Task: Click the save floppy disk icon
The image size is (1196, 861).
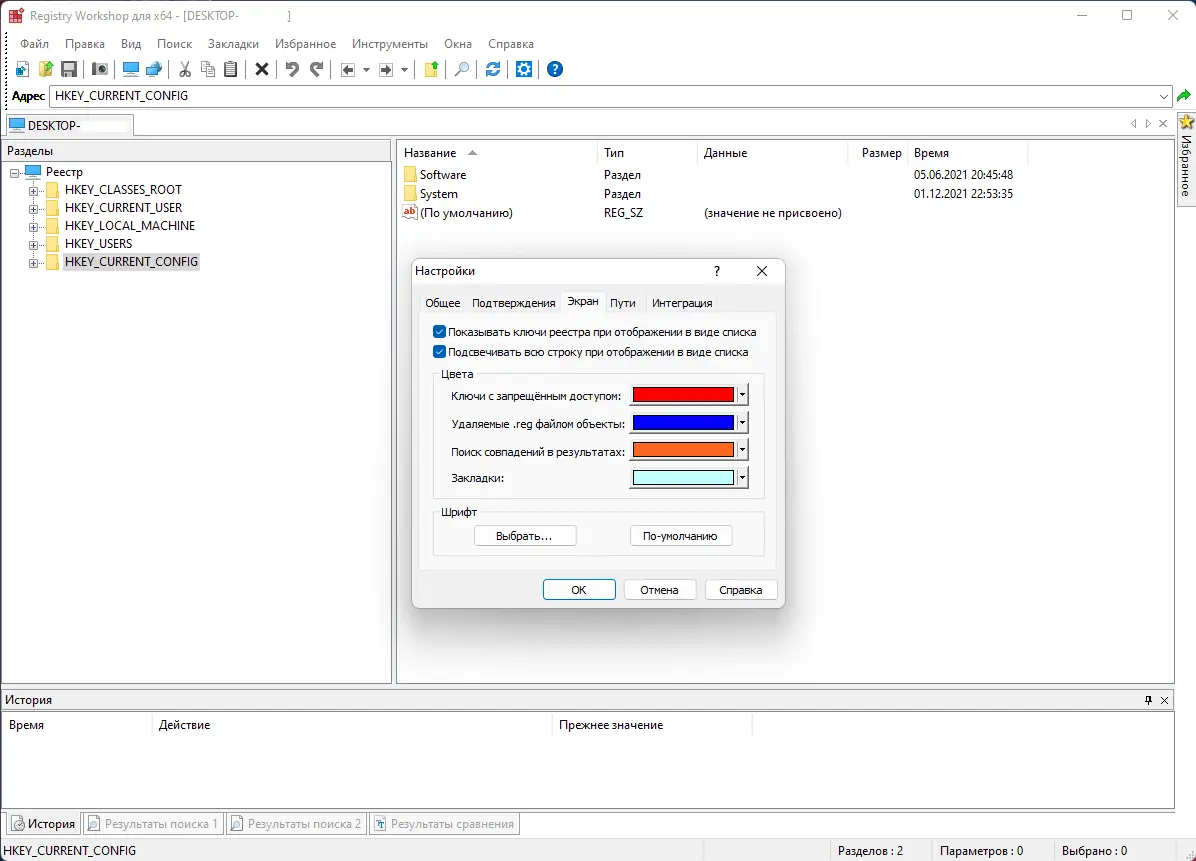Action: 69,69
